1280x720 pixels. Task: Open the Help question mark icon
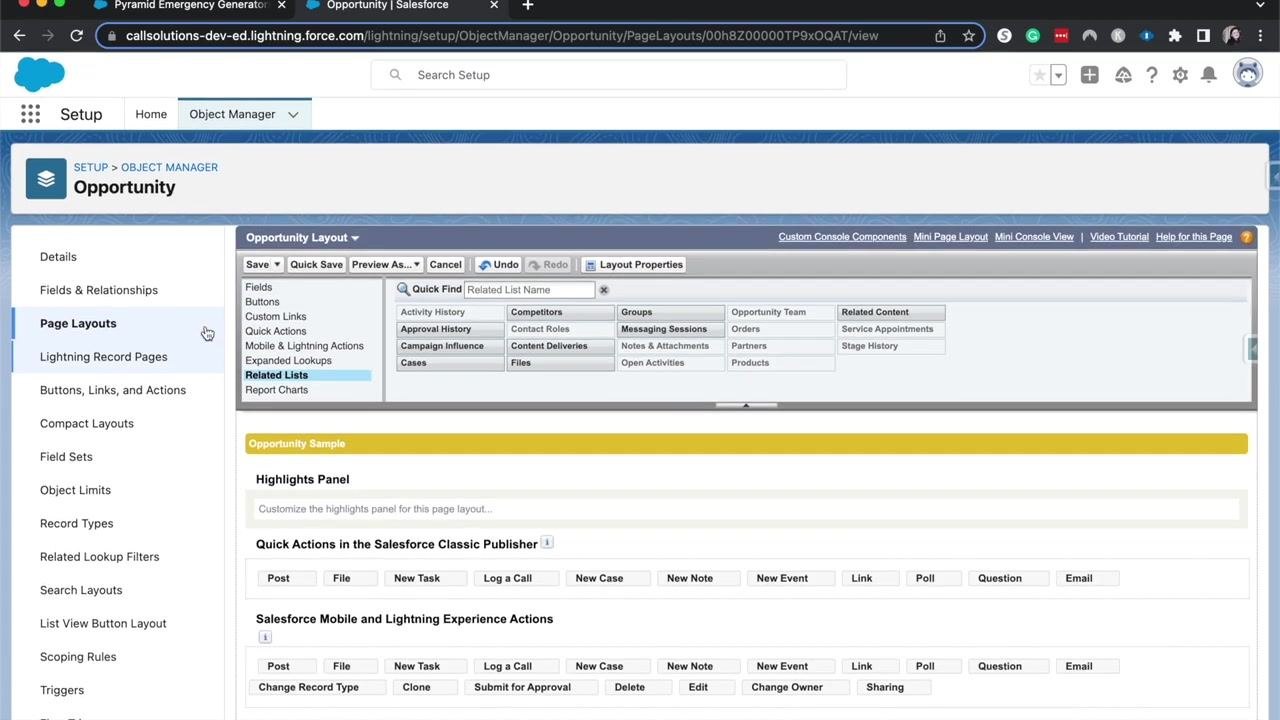(1152, 75)
